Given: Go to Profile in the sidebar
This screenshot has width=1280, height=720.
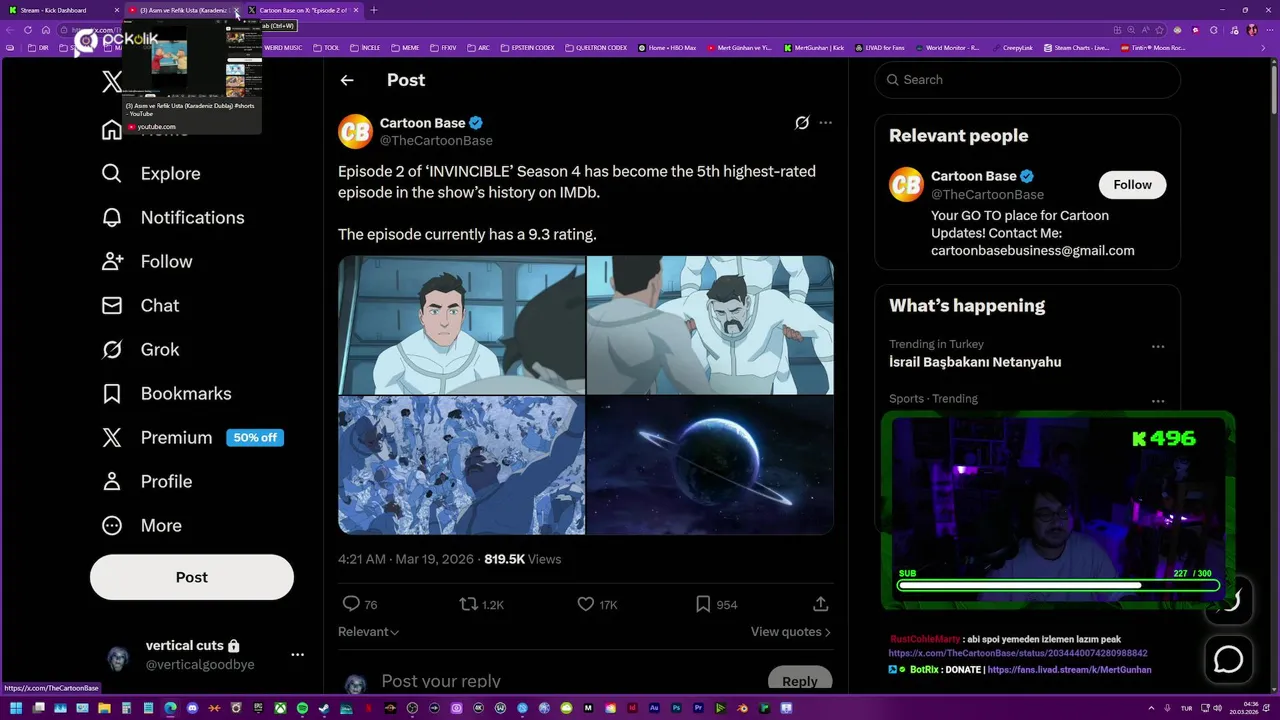Looking at the screenshot, I should pos(147,482).
